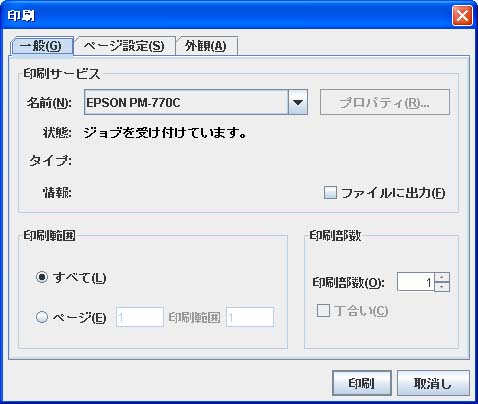Select the 一般(G) tab
478x404 pixels.
pos(41,46)
